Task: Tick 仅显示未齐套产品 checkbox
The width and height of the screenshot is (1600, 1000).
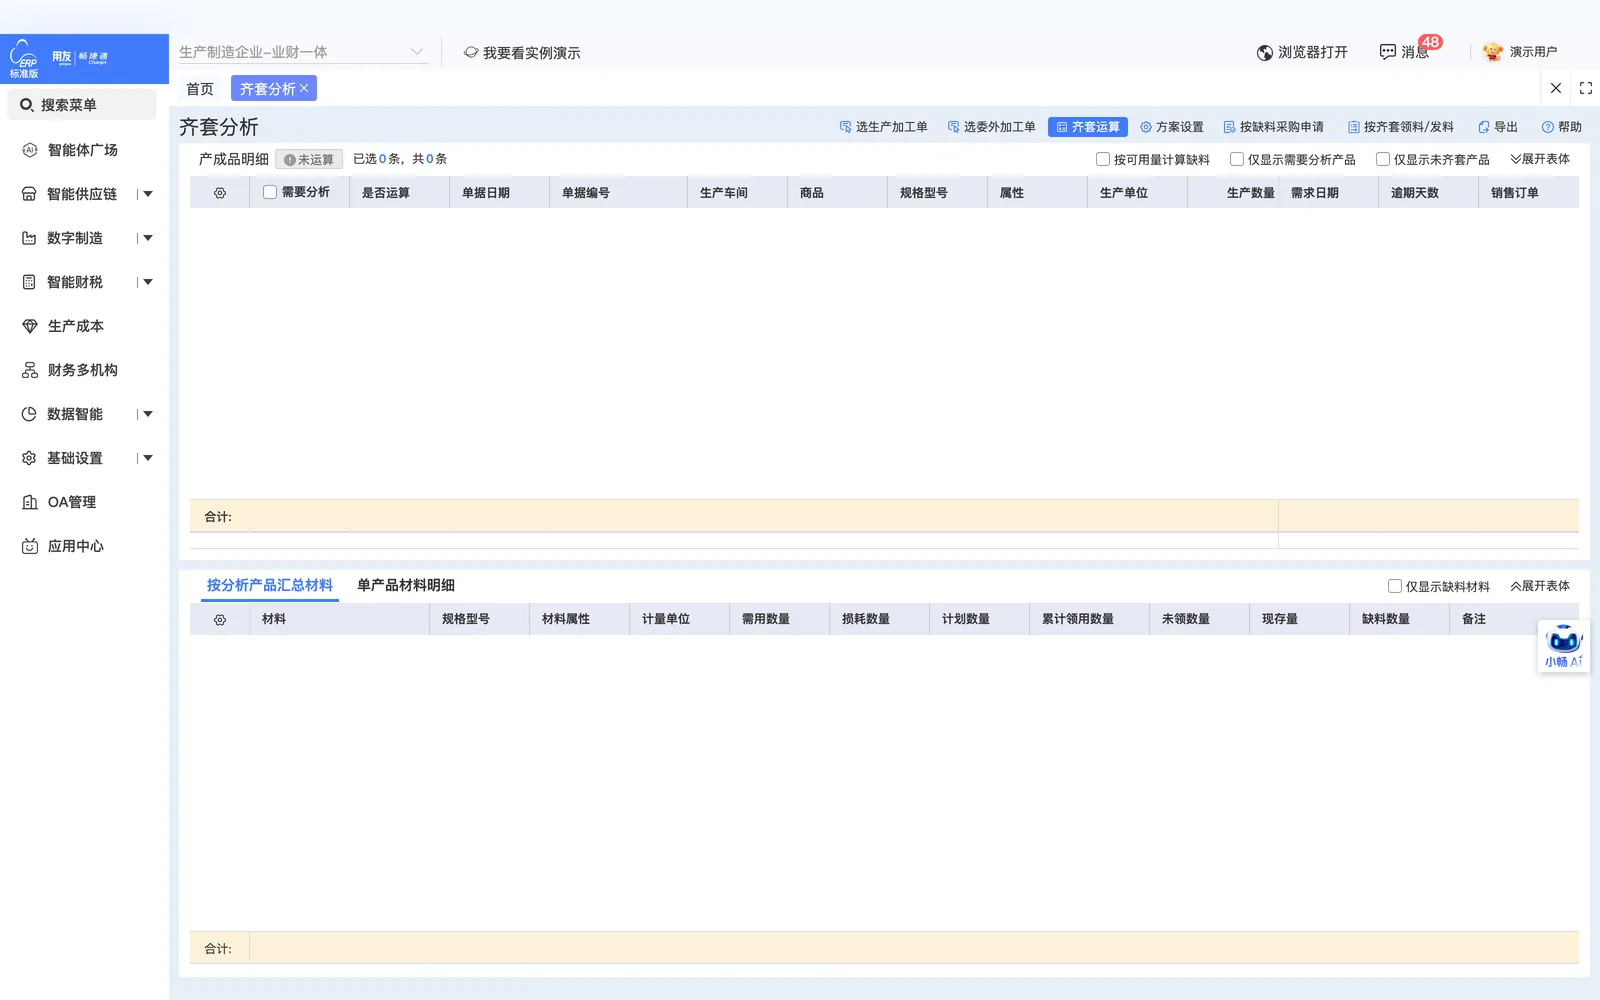Action: tap(1383, 159)
